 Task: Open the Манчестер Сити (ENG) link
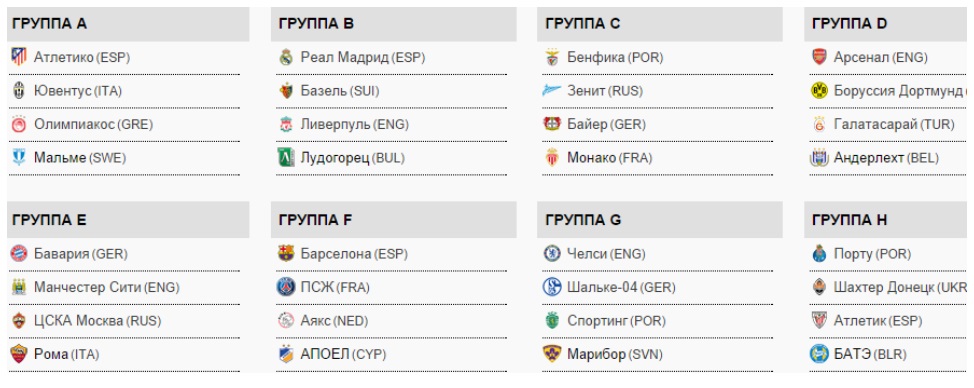pos(107,287)
